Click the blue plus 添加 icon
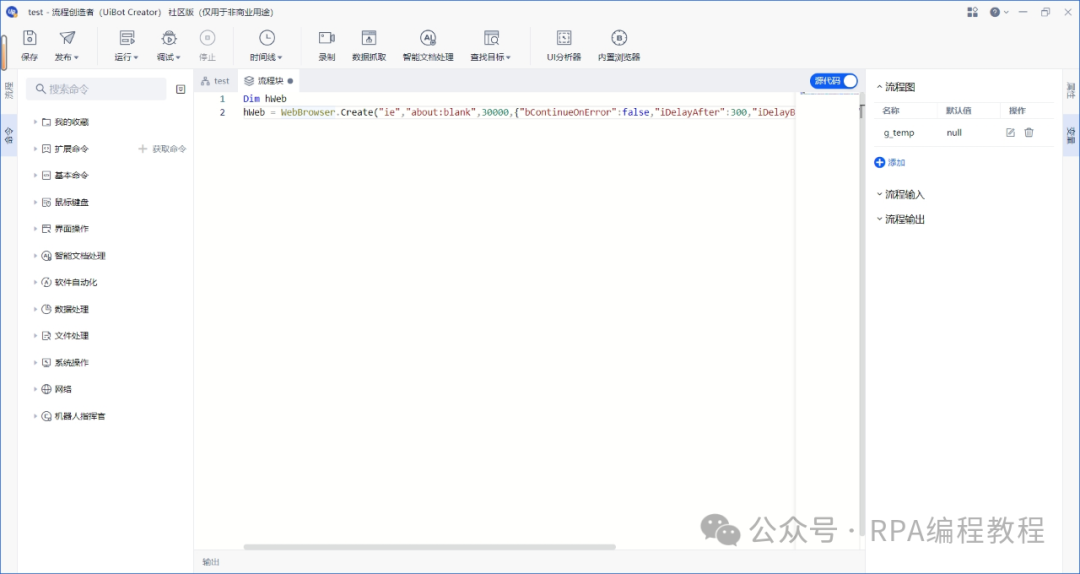Screen dimensions: 1080x574 (x=880, y=163)
